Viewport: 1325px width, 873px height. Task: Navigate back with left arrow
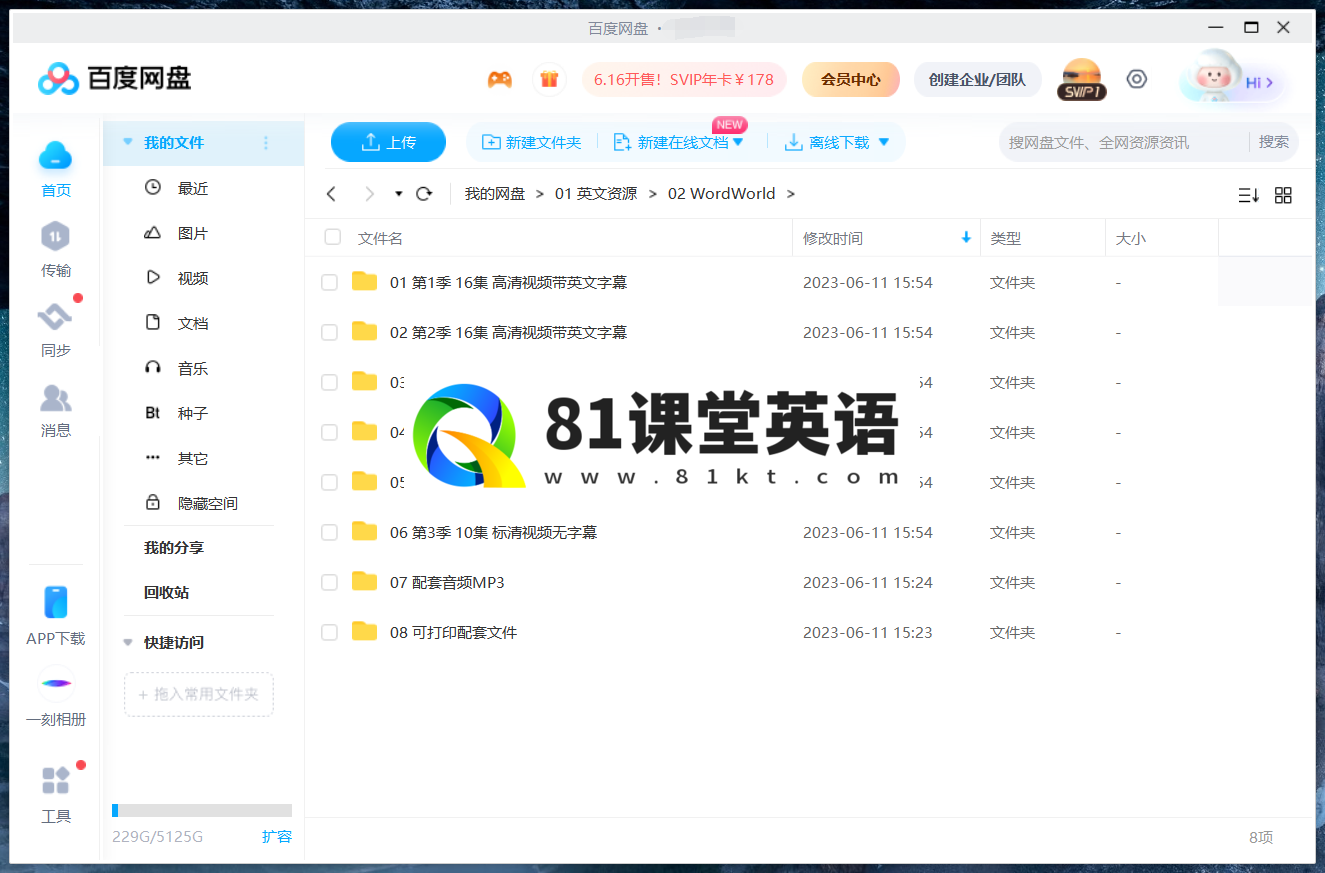(332, 194)
